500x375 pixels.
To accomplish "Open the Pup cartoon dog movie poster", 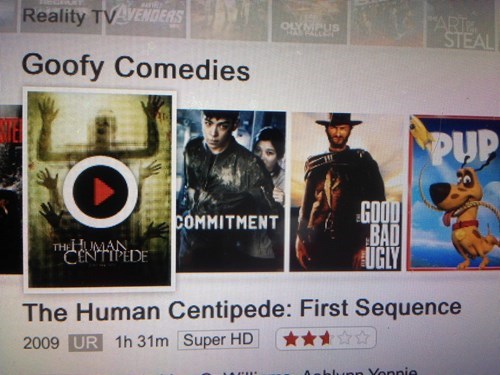I will pos(454,193).
